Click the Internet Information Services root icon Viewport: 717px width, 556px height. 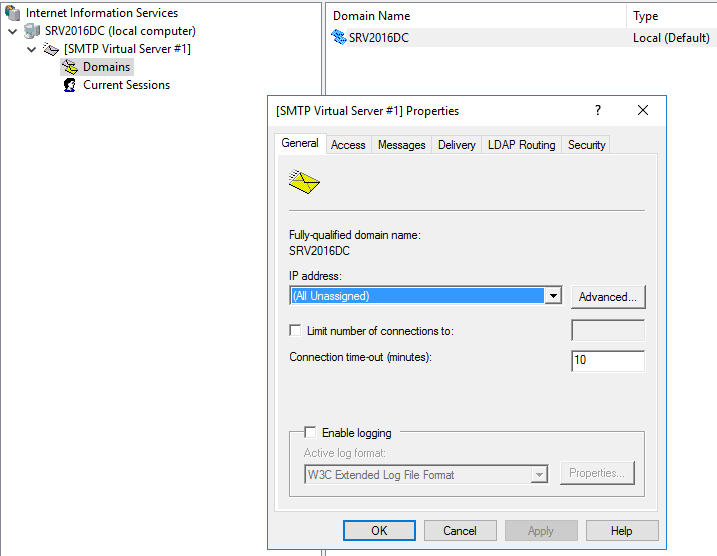tap(12, 13)
